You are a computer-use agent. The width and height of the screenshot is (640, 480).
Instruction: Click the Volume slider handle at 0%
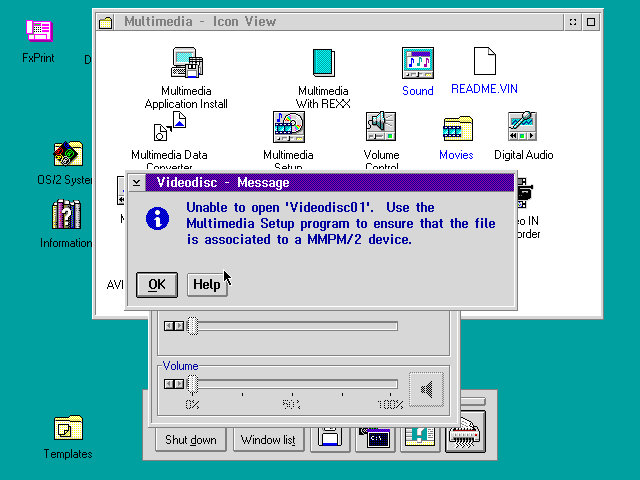pos(193,384)
